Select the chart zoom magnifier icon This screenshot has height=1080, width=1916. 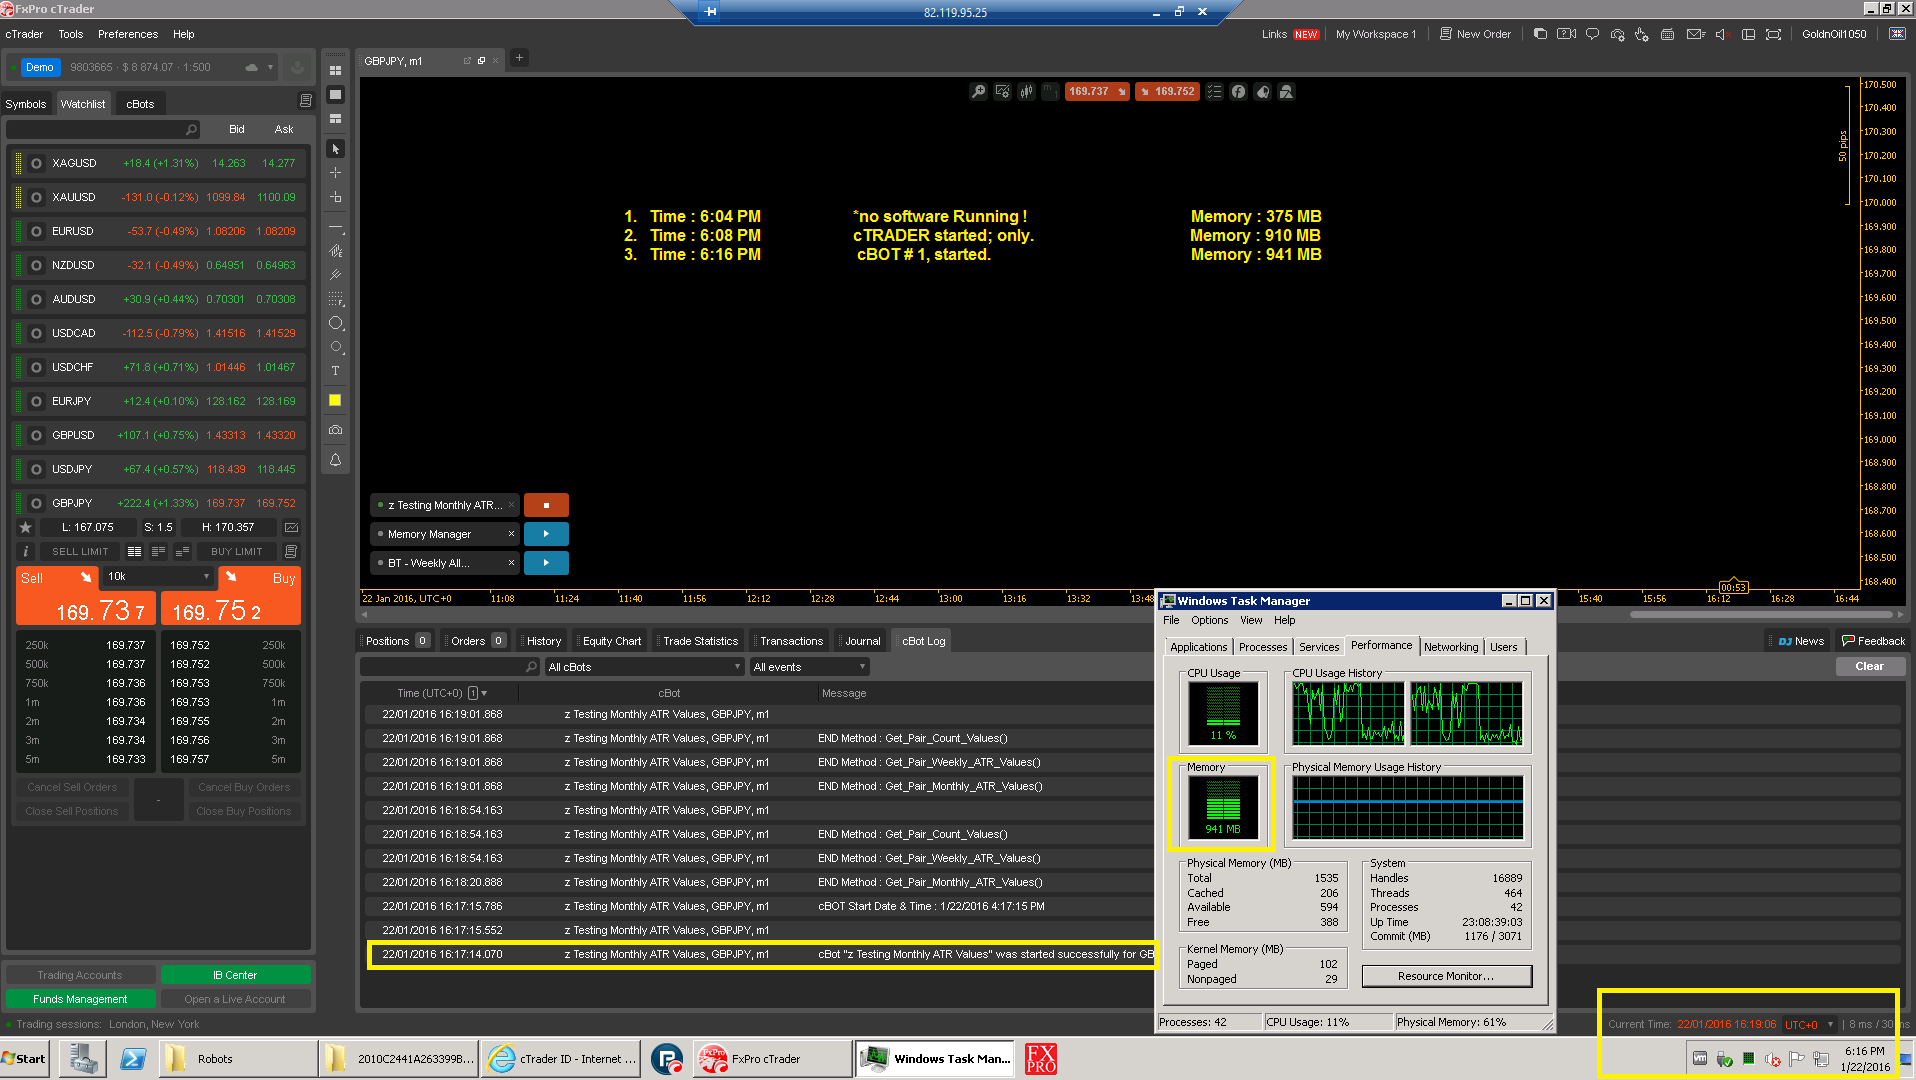coord(978,91)
